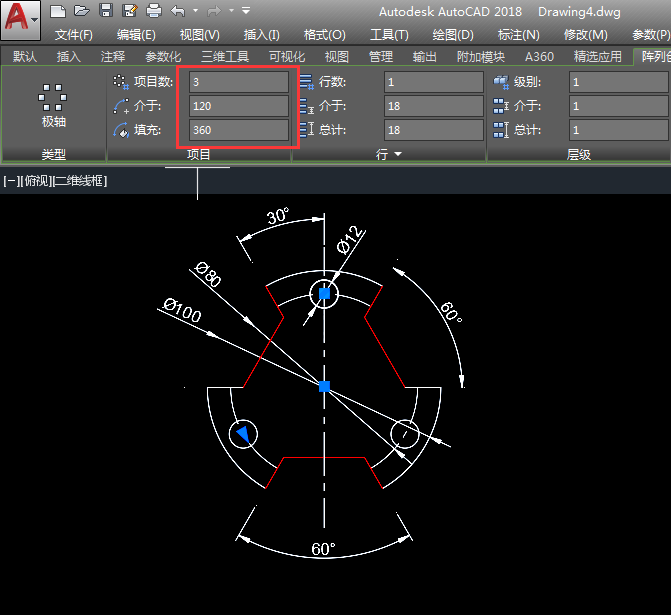Click the blue center grip of the array
This screenshot has width=671, height=615.
point(324,385)
